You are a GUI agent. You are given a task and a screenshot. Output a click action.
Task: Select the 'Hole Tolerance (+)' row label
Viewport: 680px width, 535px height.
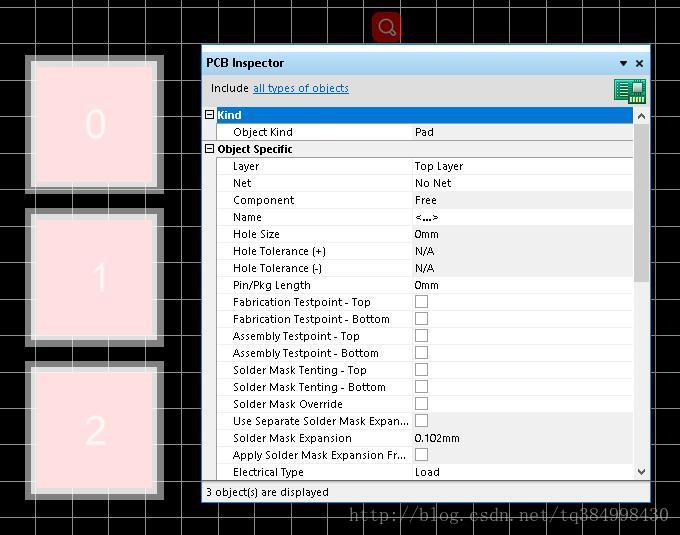tap(279, 251)
